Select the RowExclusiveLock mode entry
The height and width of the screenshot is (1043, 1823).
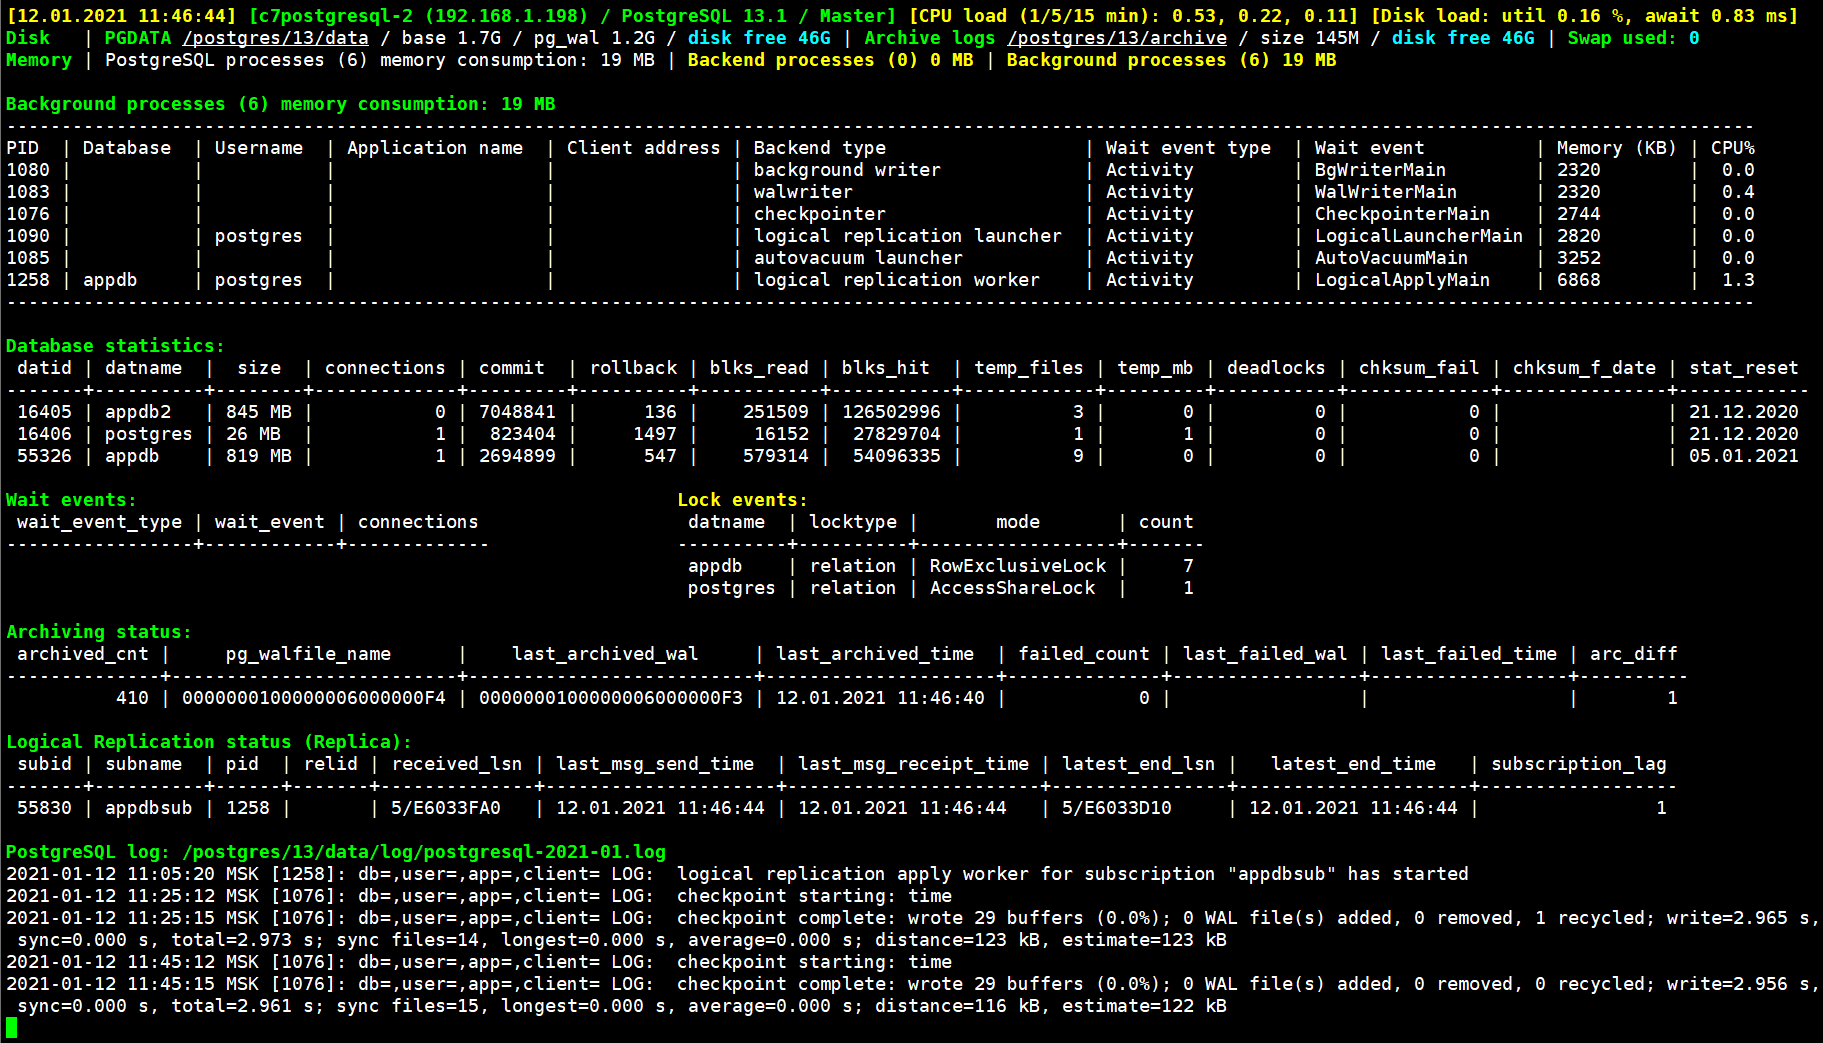pos(1018,566)
